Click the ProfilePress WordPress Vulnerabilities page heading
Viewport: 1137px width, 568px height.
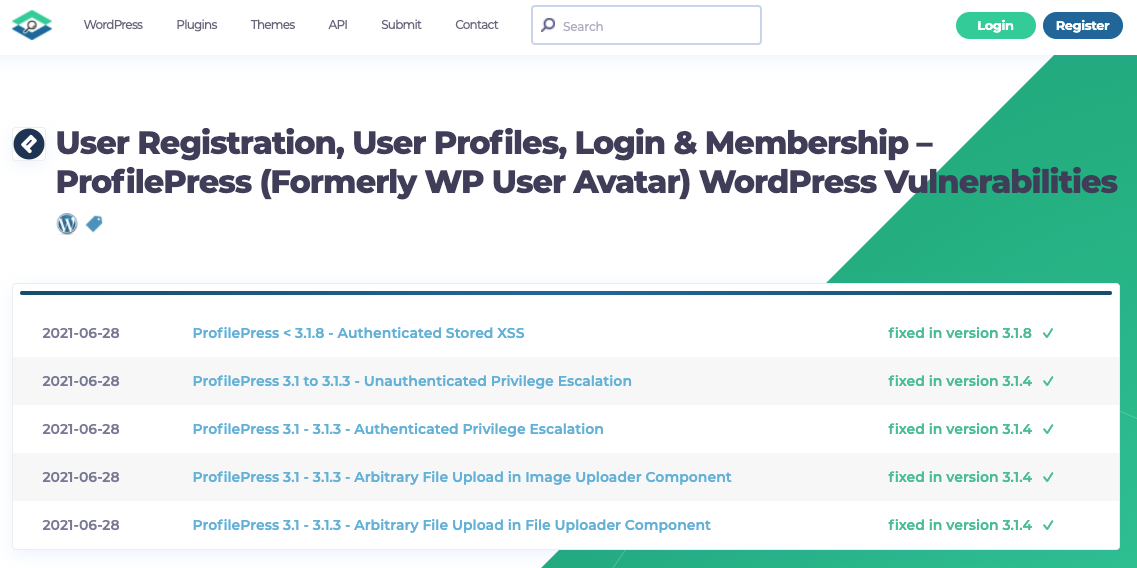coord(586,163)
